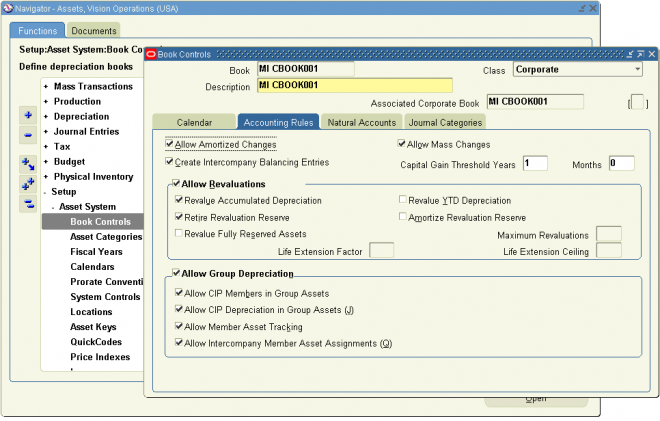660x421 pixels.
Task: Collapse the Setup tree node
Action: tap(45, 192)
